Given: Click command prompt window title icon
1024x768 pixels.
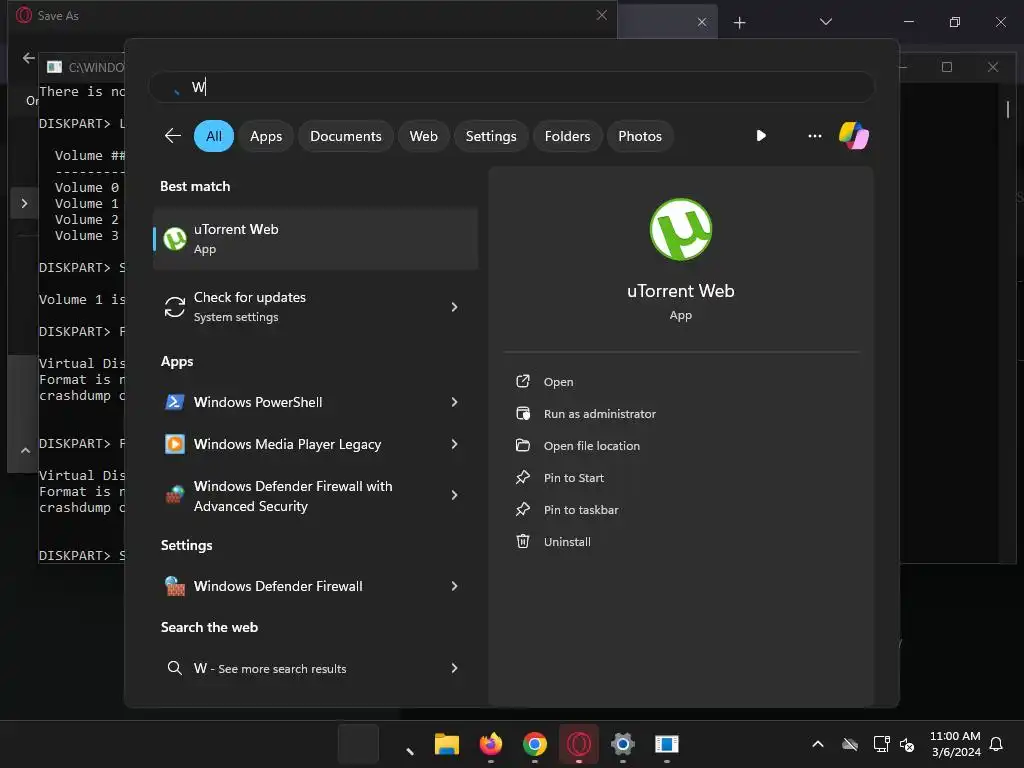Looking at the screenshot, I should [x=54, y=67].
